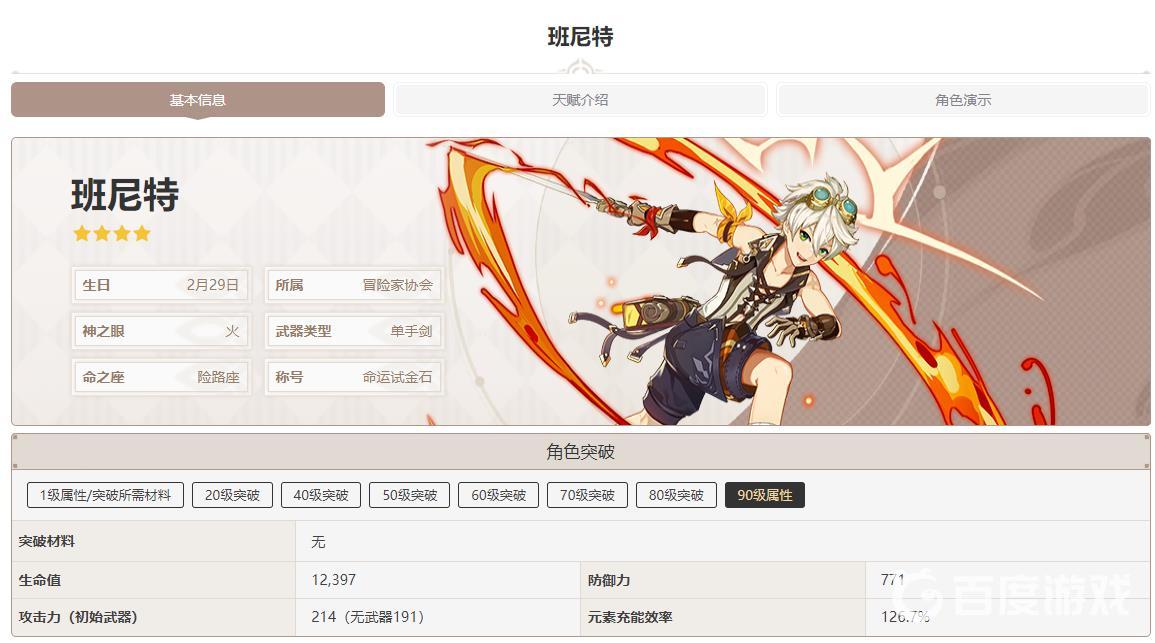The image size is (1155, 643).
Task: Switch to the 基本信息 tab
Action: (x=197, y=99)
